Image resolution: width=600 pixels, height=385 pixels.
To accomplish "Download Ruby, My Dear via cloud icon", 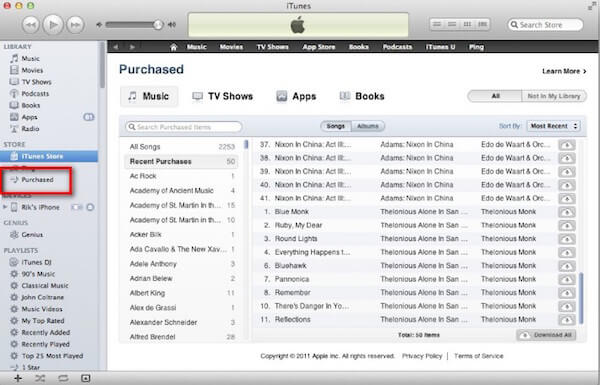I will pos(567,226).
